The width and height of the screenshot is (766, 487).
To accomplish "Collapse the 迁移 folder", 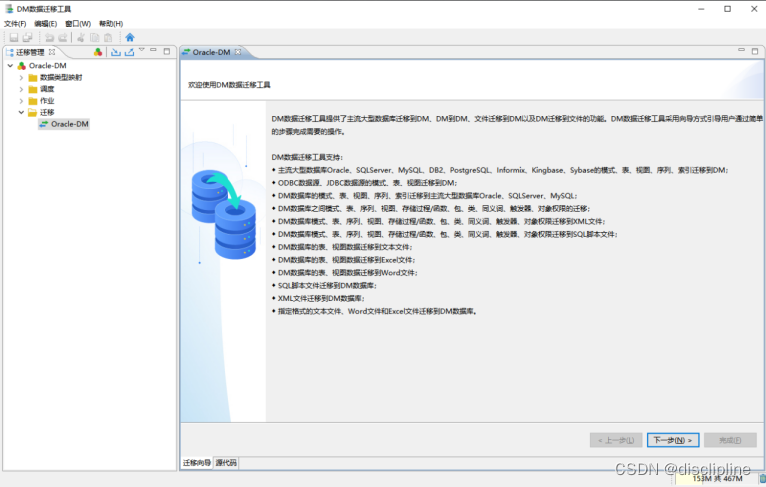I will (x=21, y=112).
